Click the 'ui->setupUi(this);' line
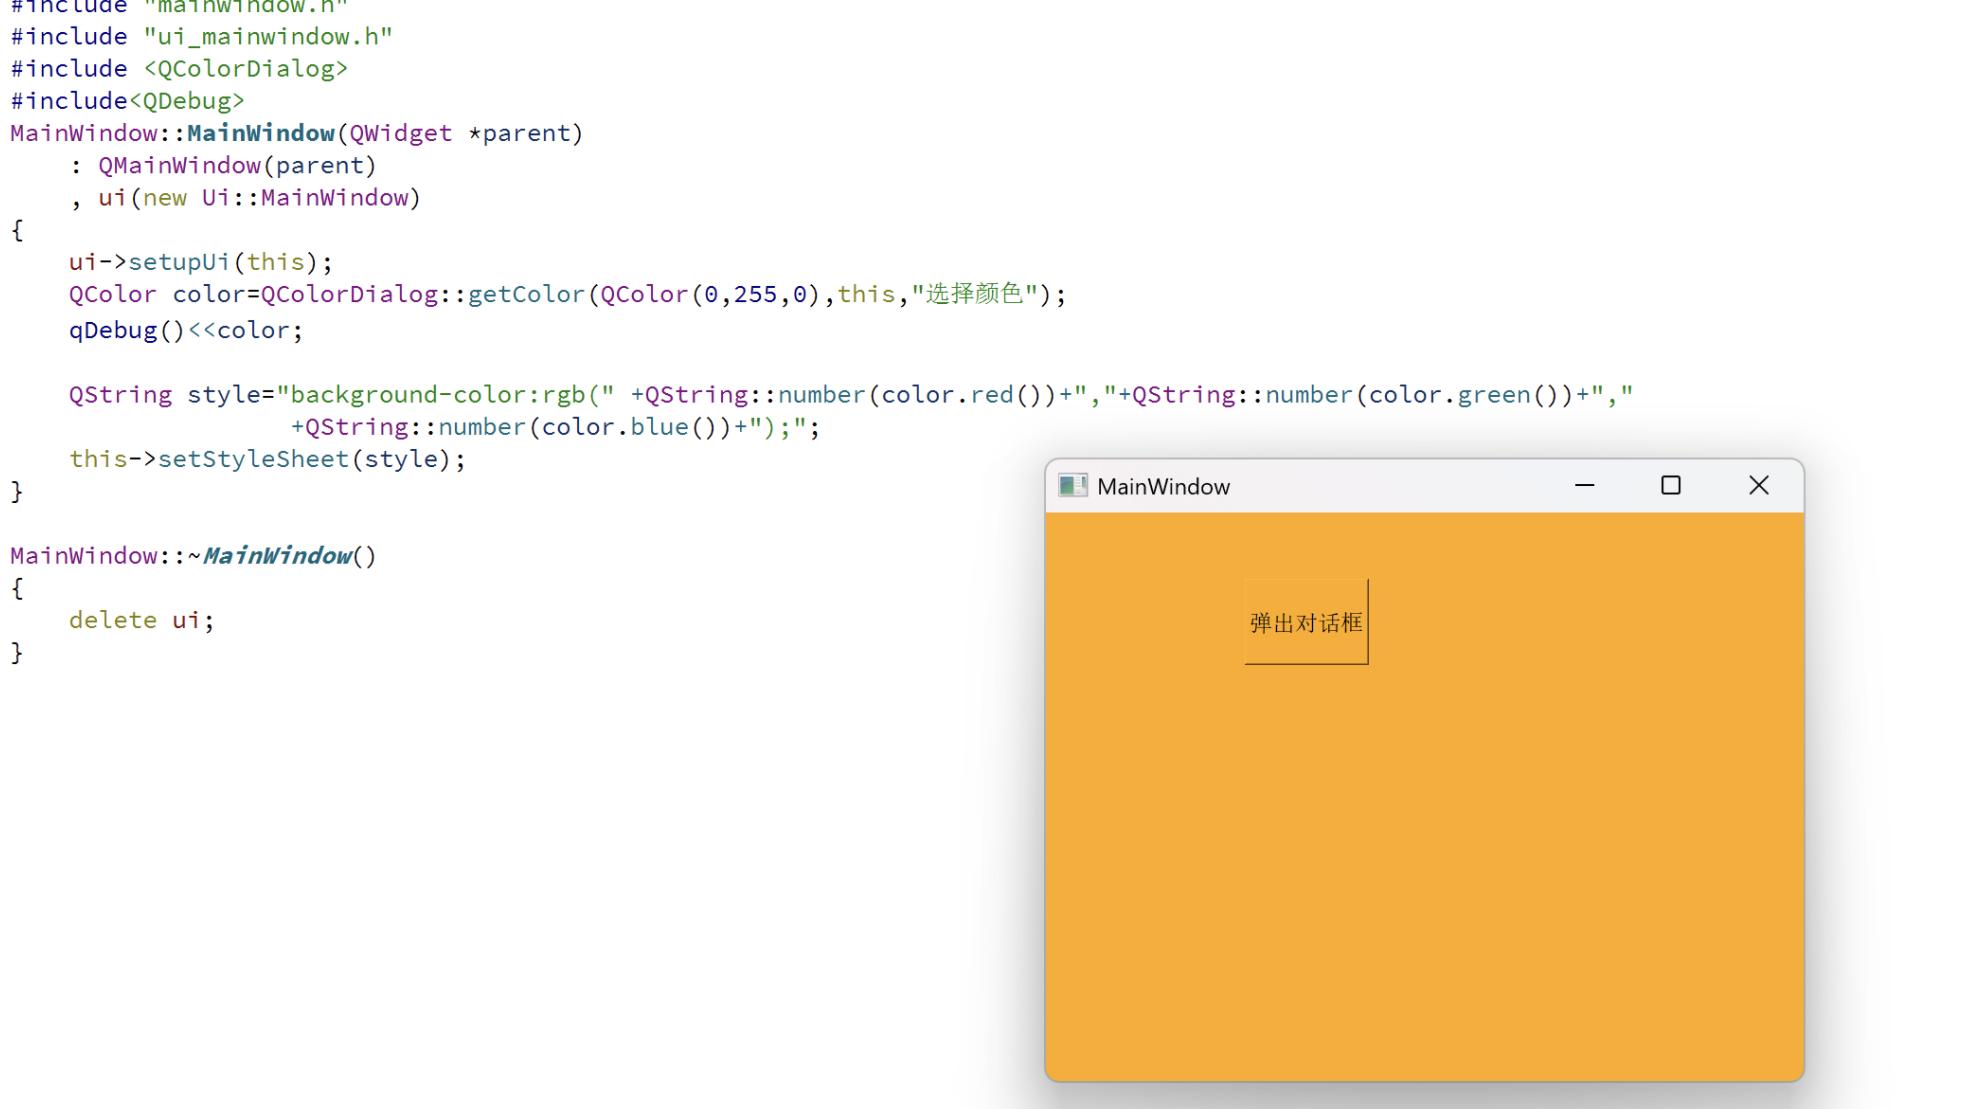Screen dimensions: 1985x1109 pos(200,262)
